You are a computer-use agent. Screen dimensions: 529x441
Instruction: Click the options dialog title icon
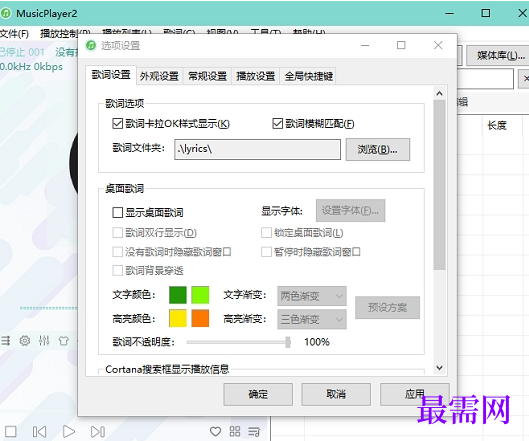tap(91, 45)
